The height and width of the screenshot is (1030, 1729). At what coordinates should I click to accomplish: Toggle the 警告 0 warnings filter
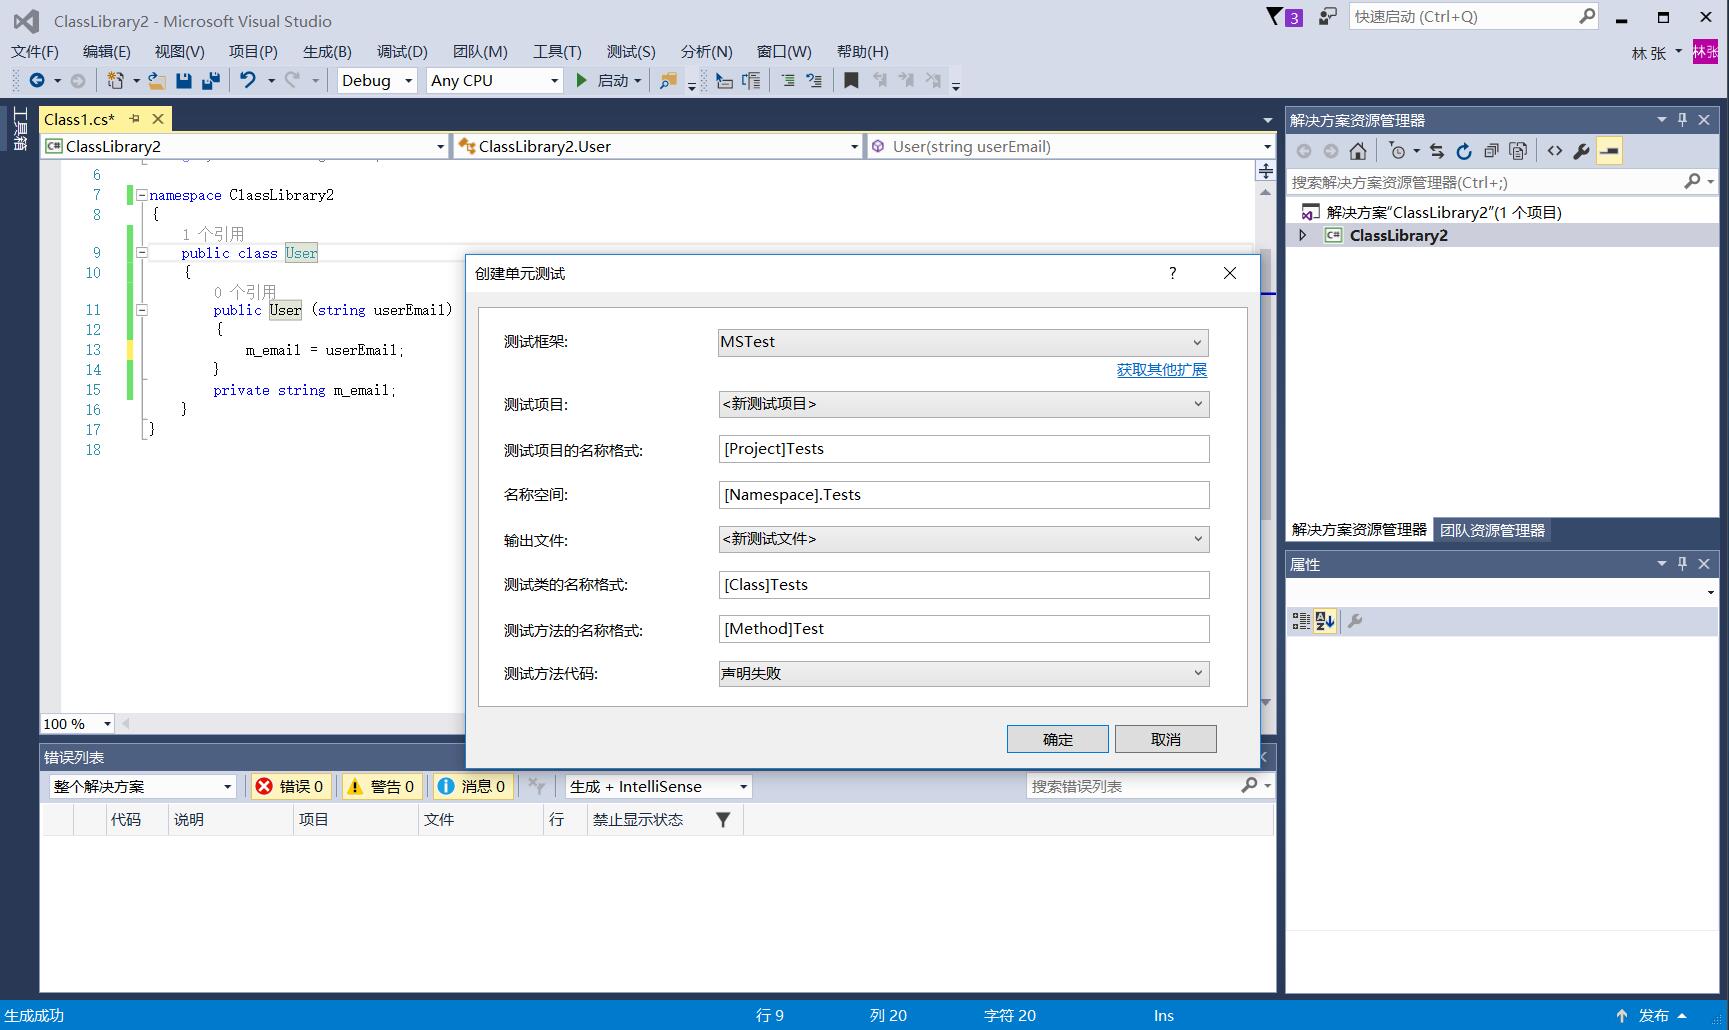point(381,787)
